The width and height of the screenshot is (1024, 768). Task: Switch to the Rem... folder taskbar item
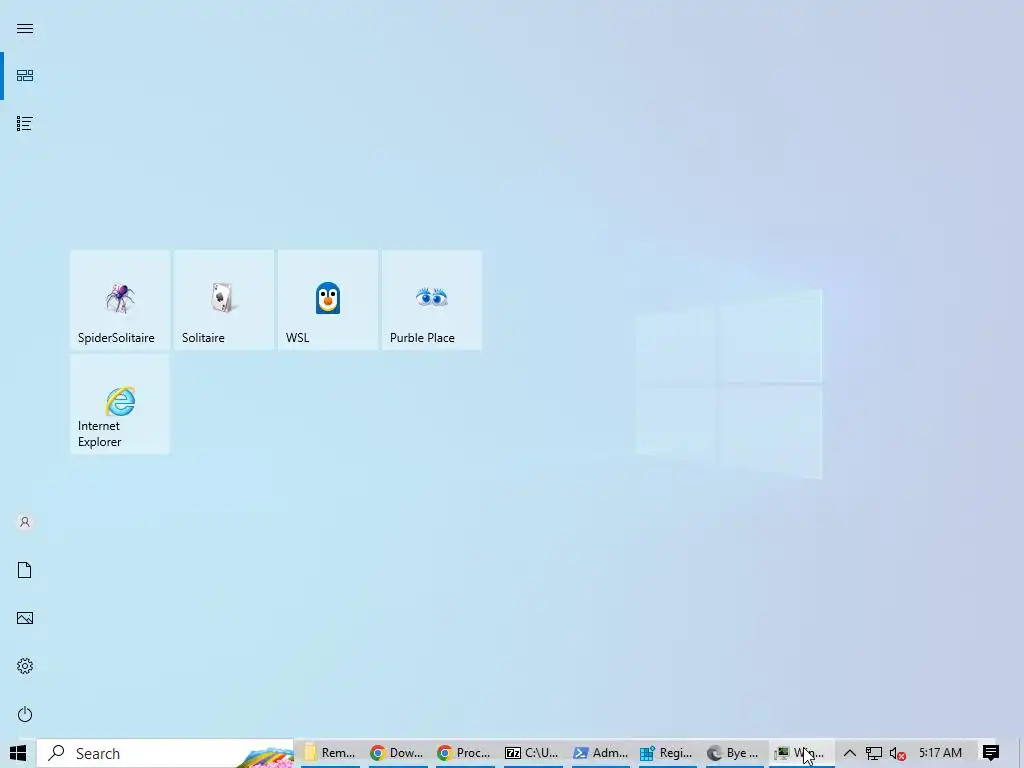(330, 753)
